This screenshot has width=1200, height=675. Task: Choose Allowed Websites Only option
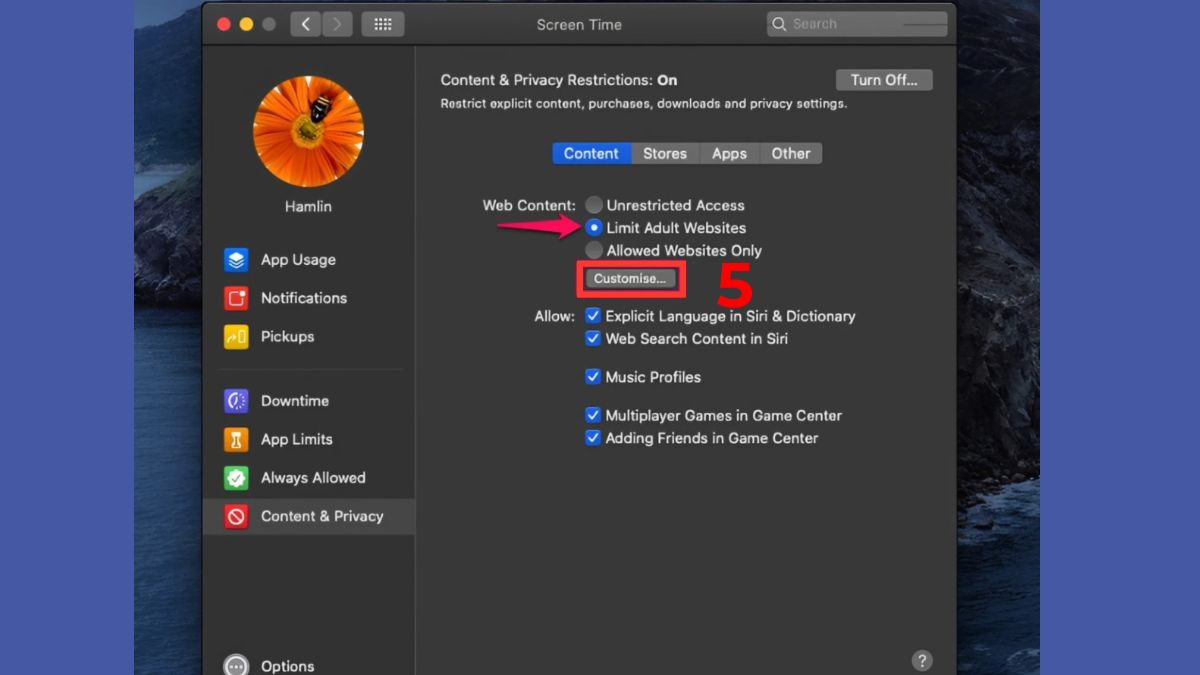pos(594,251)
